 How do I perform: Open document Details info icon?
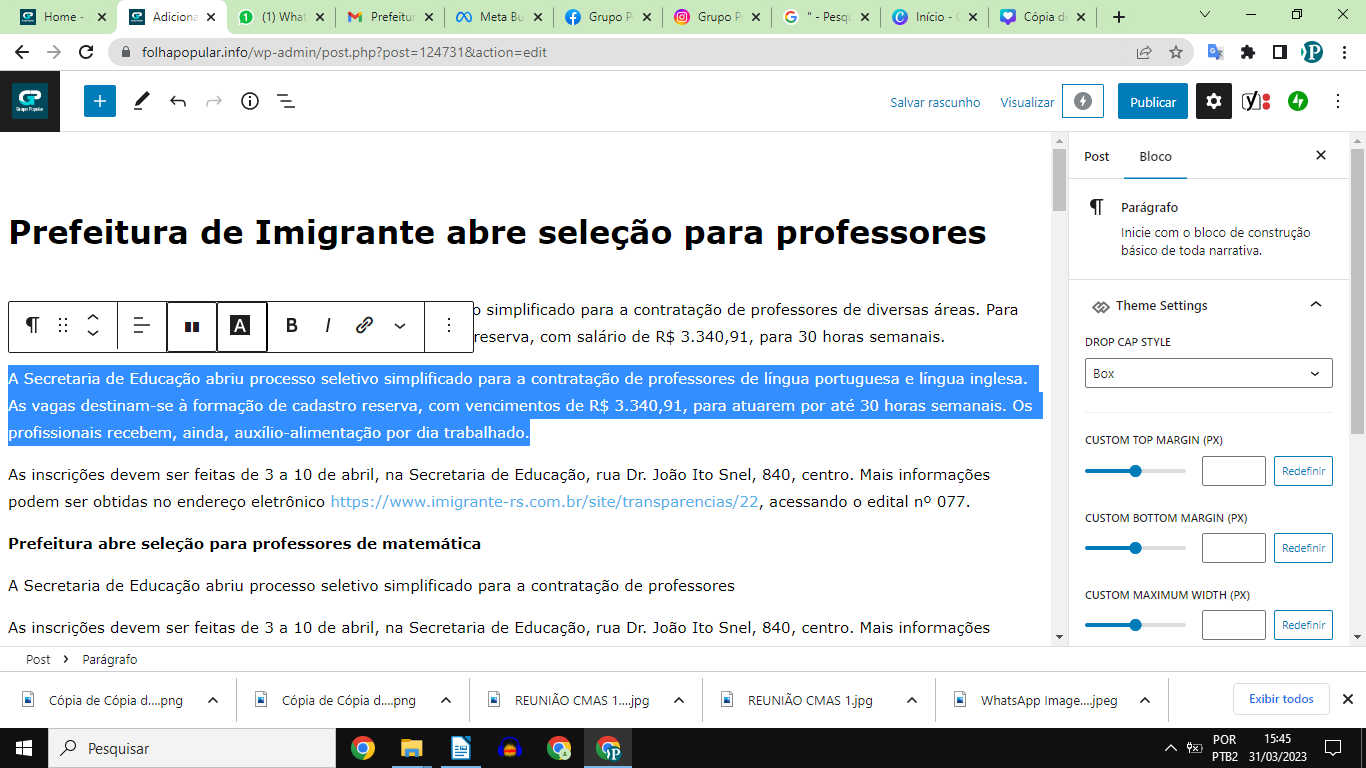point(250,101)
